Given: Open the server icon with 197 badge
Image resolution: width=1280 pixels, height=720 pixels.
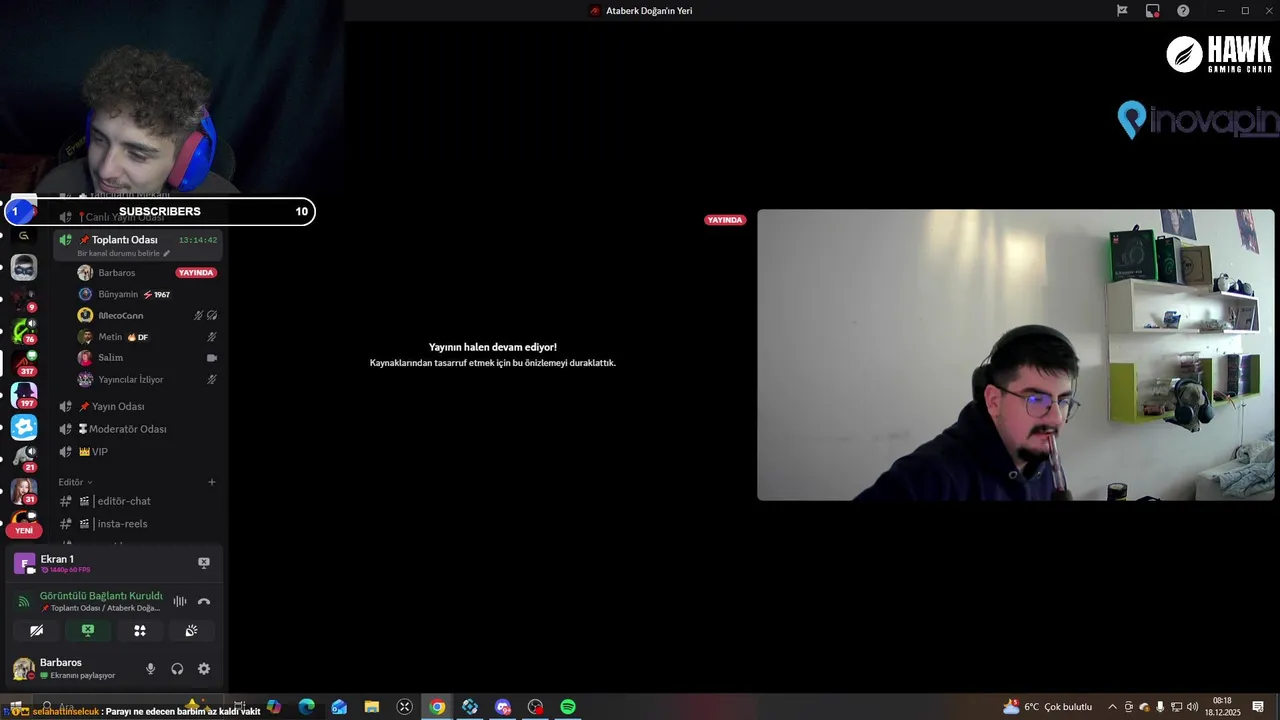Looking at the screenshot, I should [24, 394].
